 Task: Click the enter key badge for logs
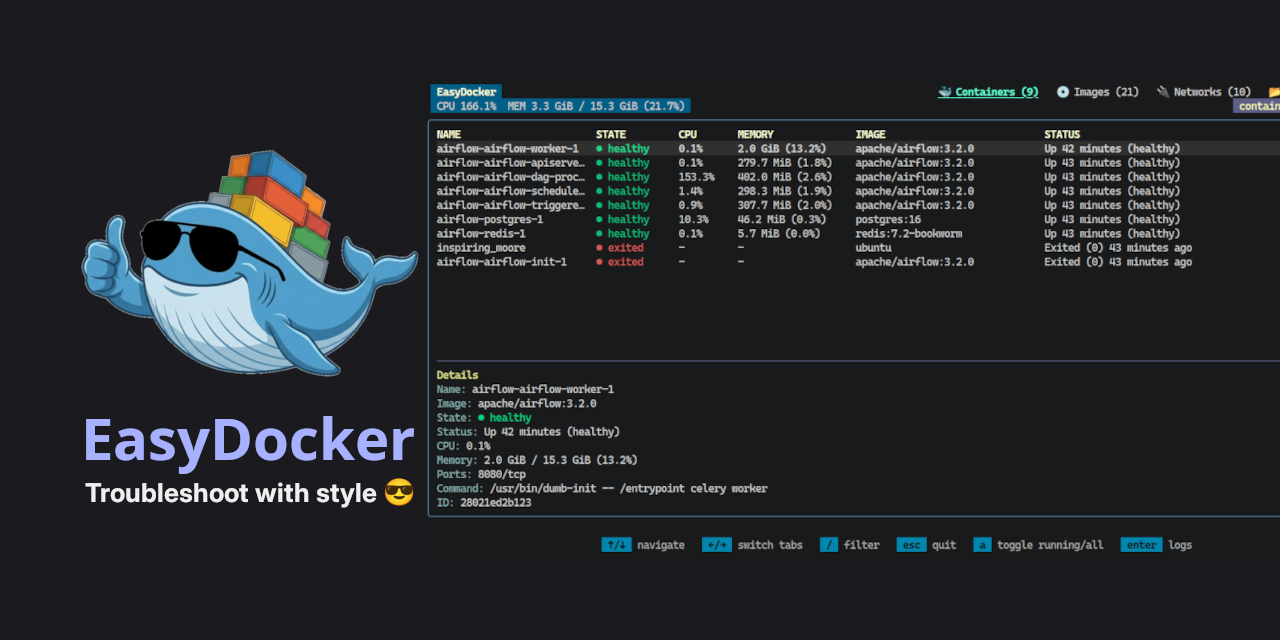point(1141,545)
